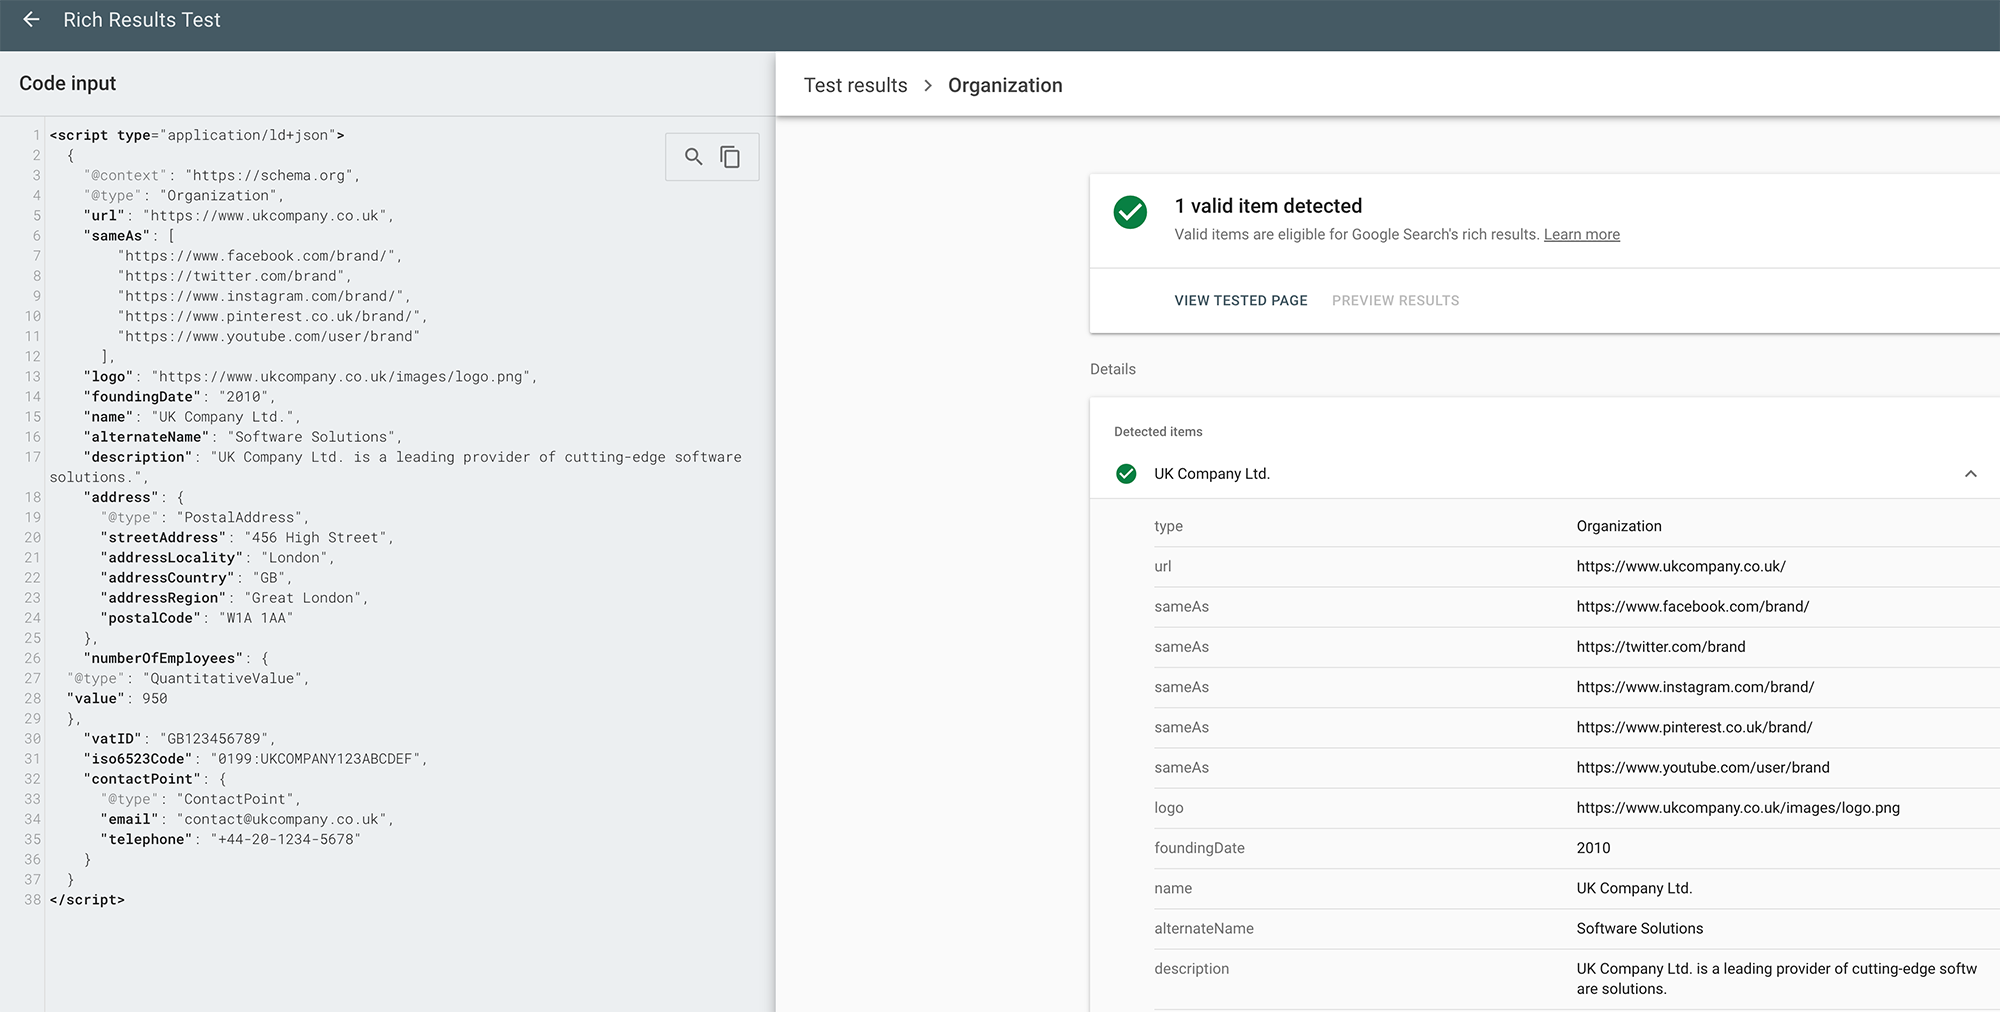This screenshot has height=1012, width=2000.
Task: Select the Organization breadcrumb item
Action: point(1006,86)
